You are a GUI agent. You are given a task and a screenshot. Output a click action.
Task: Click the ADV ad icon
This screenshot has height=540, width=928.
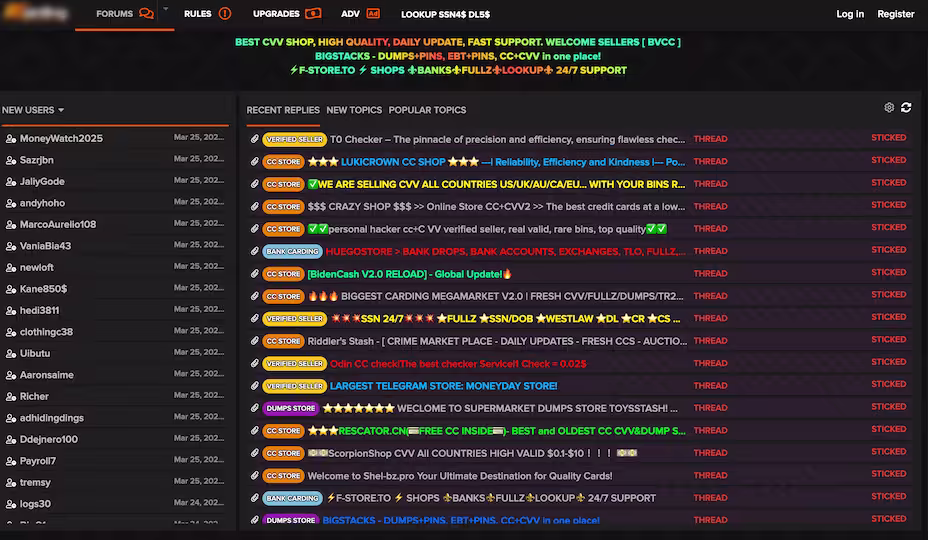tap(373, 14)
